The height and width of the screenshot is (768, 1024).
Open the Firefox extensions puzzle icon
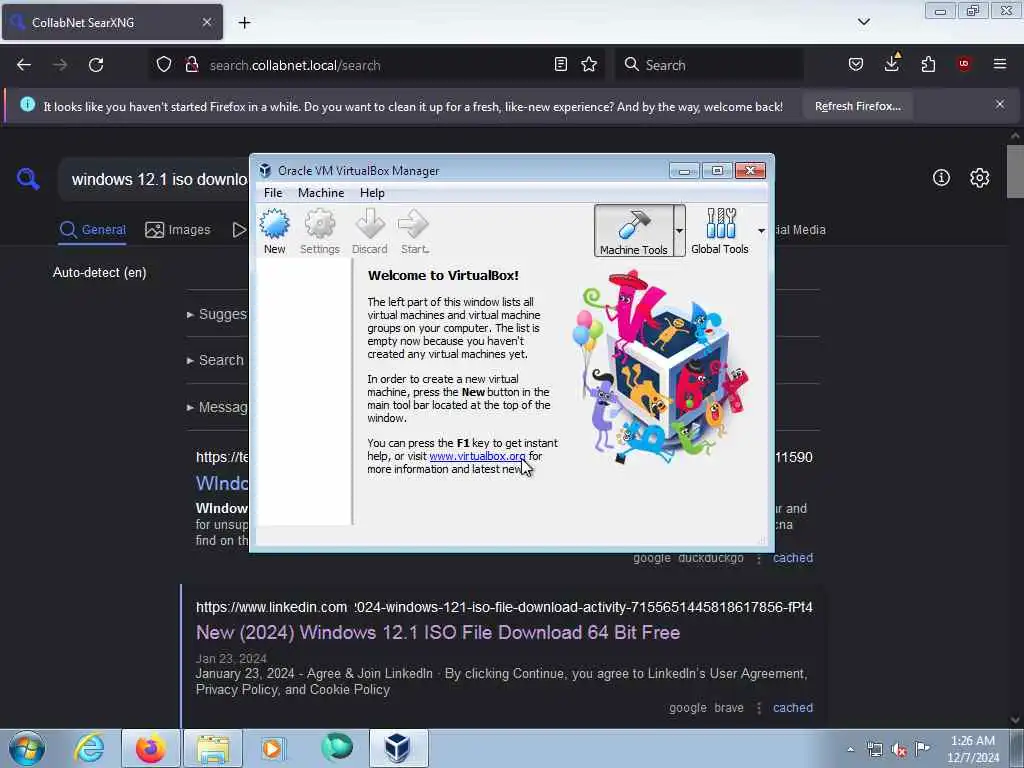[x=928, y=64]
